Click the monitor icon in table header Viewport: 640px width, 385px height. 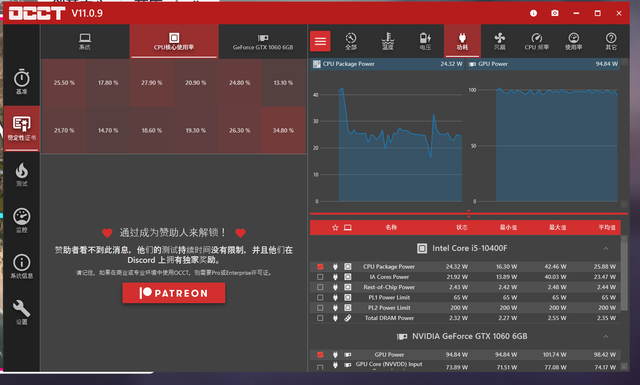click(347, 227)
